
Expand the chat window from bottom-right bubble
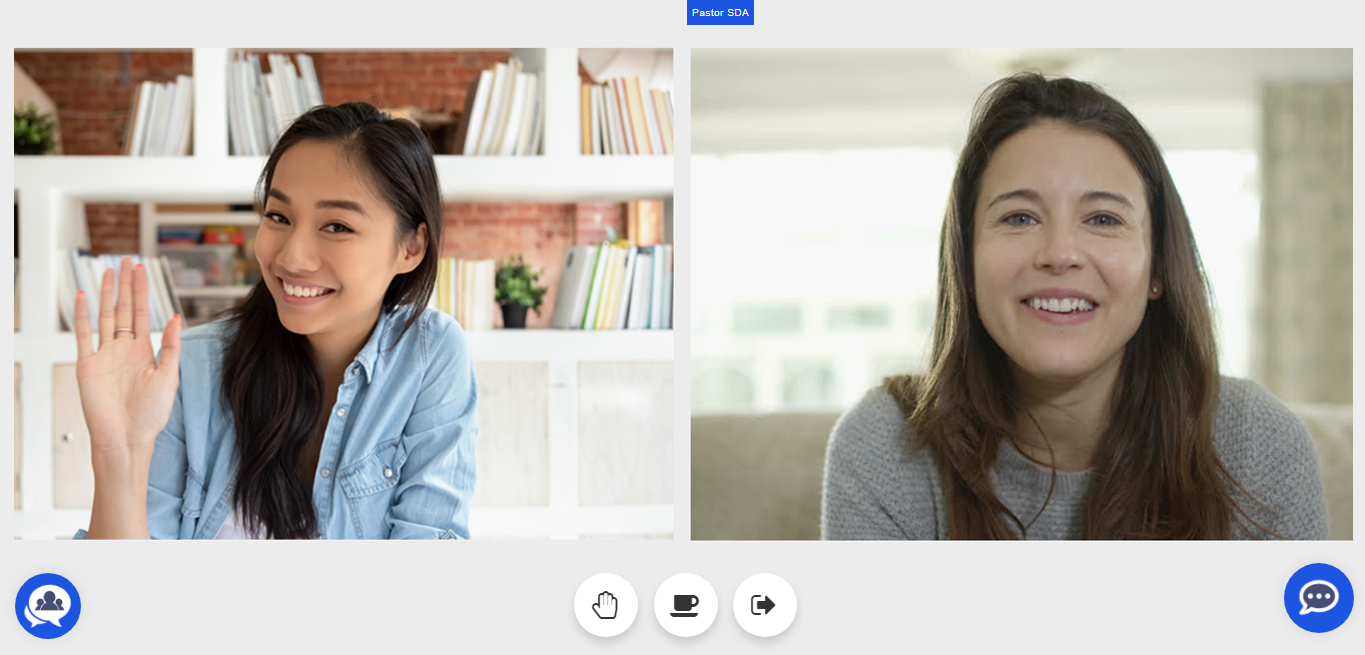1318,598
